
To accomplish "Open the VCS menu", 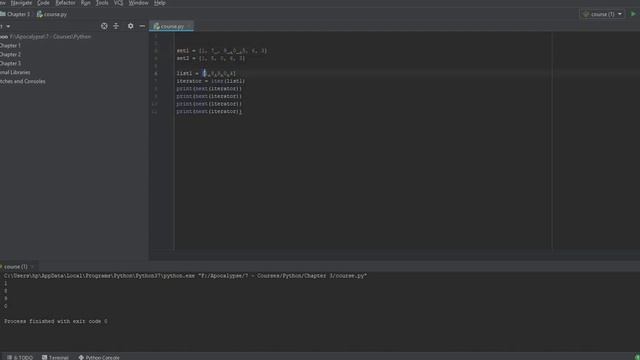I will pyautogui.click(x=118, y=3).
